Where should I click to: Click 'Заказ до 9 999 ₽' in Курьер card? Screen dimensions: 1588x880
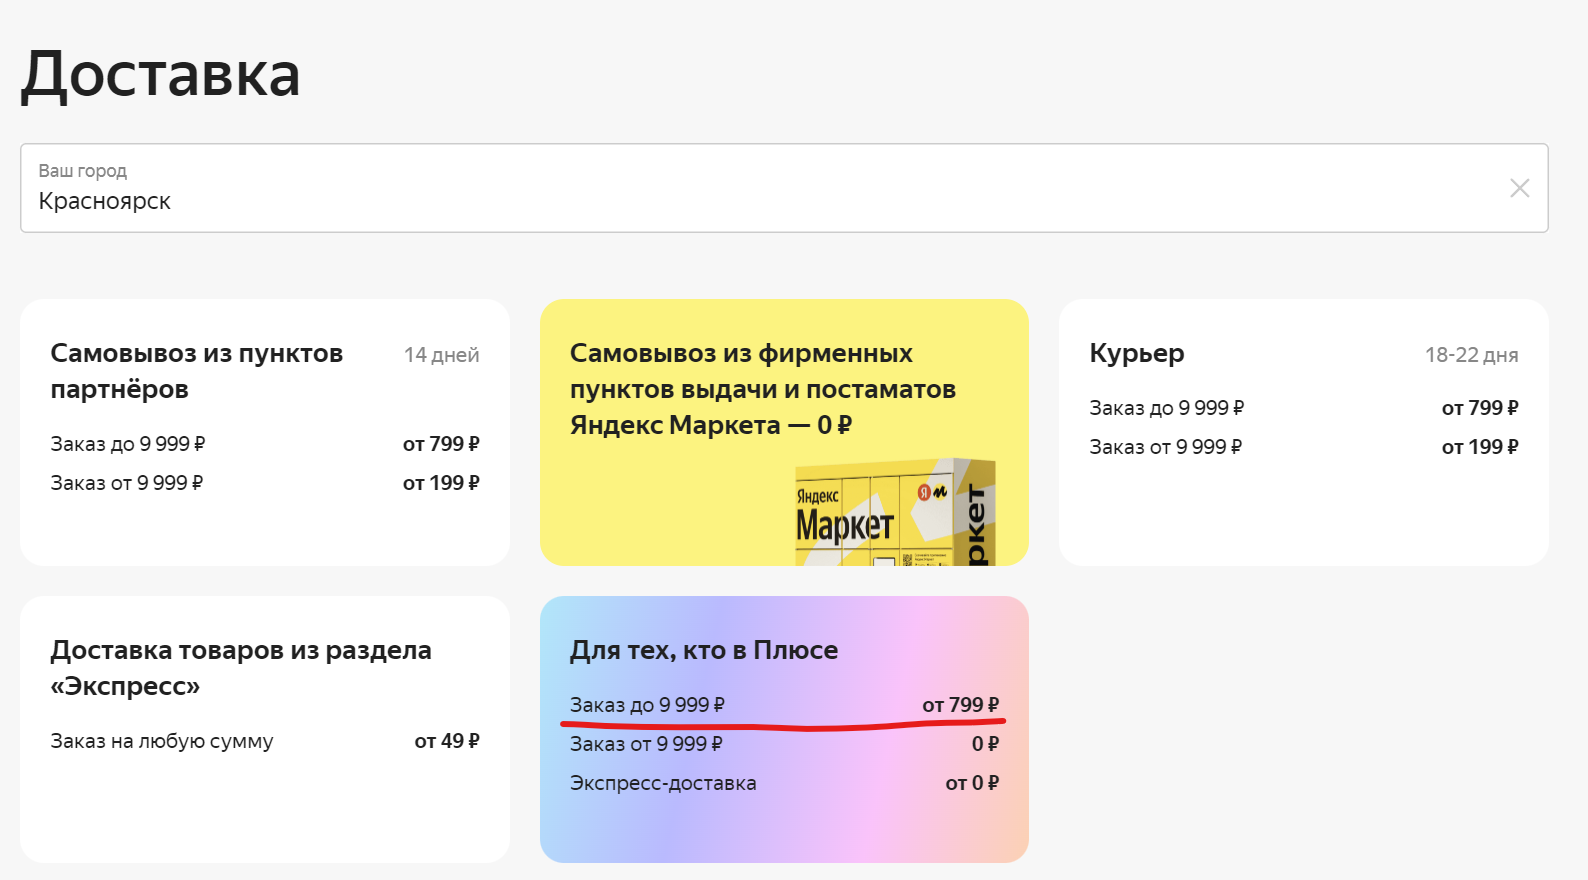(1167, 408)
